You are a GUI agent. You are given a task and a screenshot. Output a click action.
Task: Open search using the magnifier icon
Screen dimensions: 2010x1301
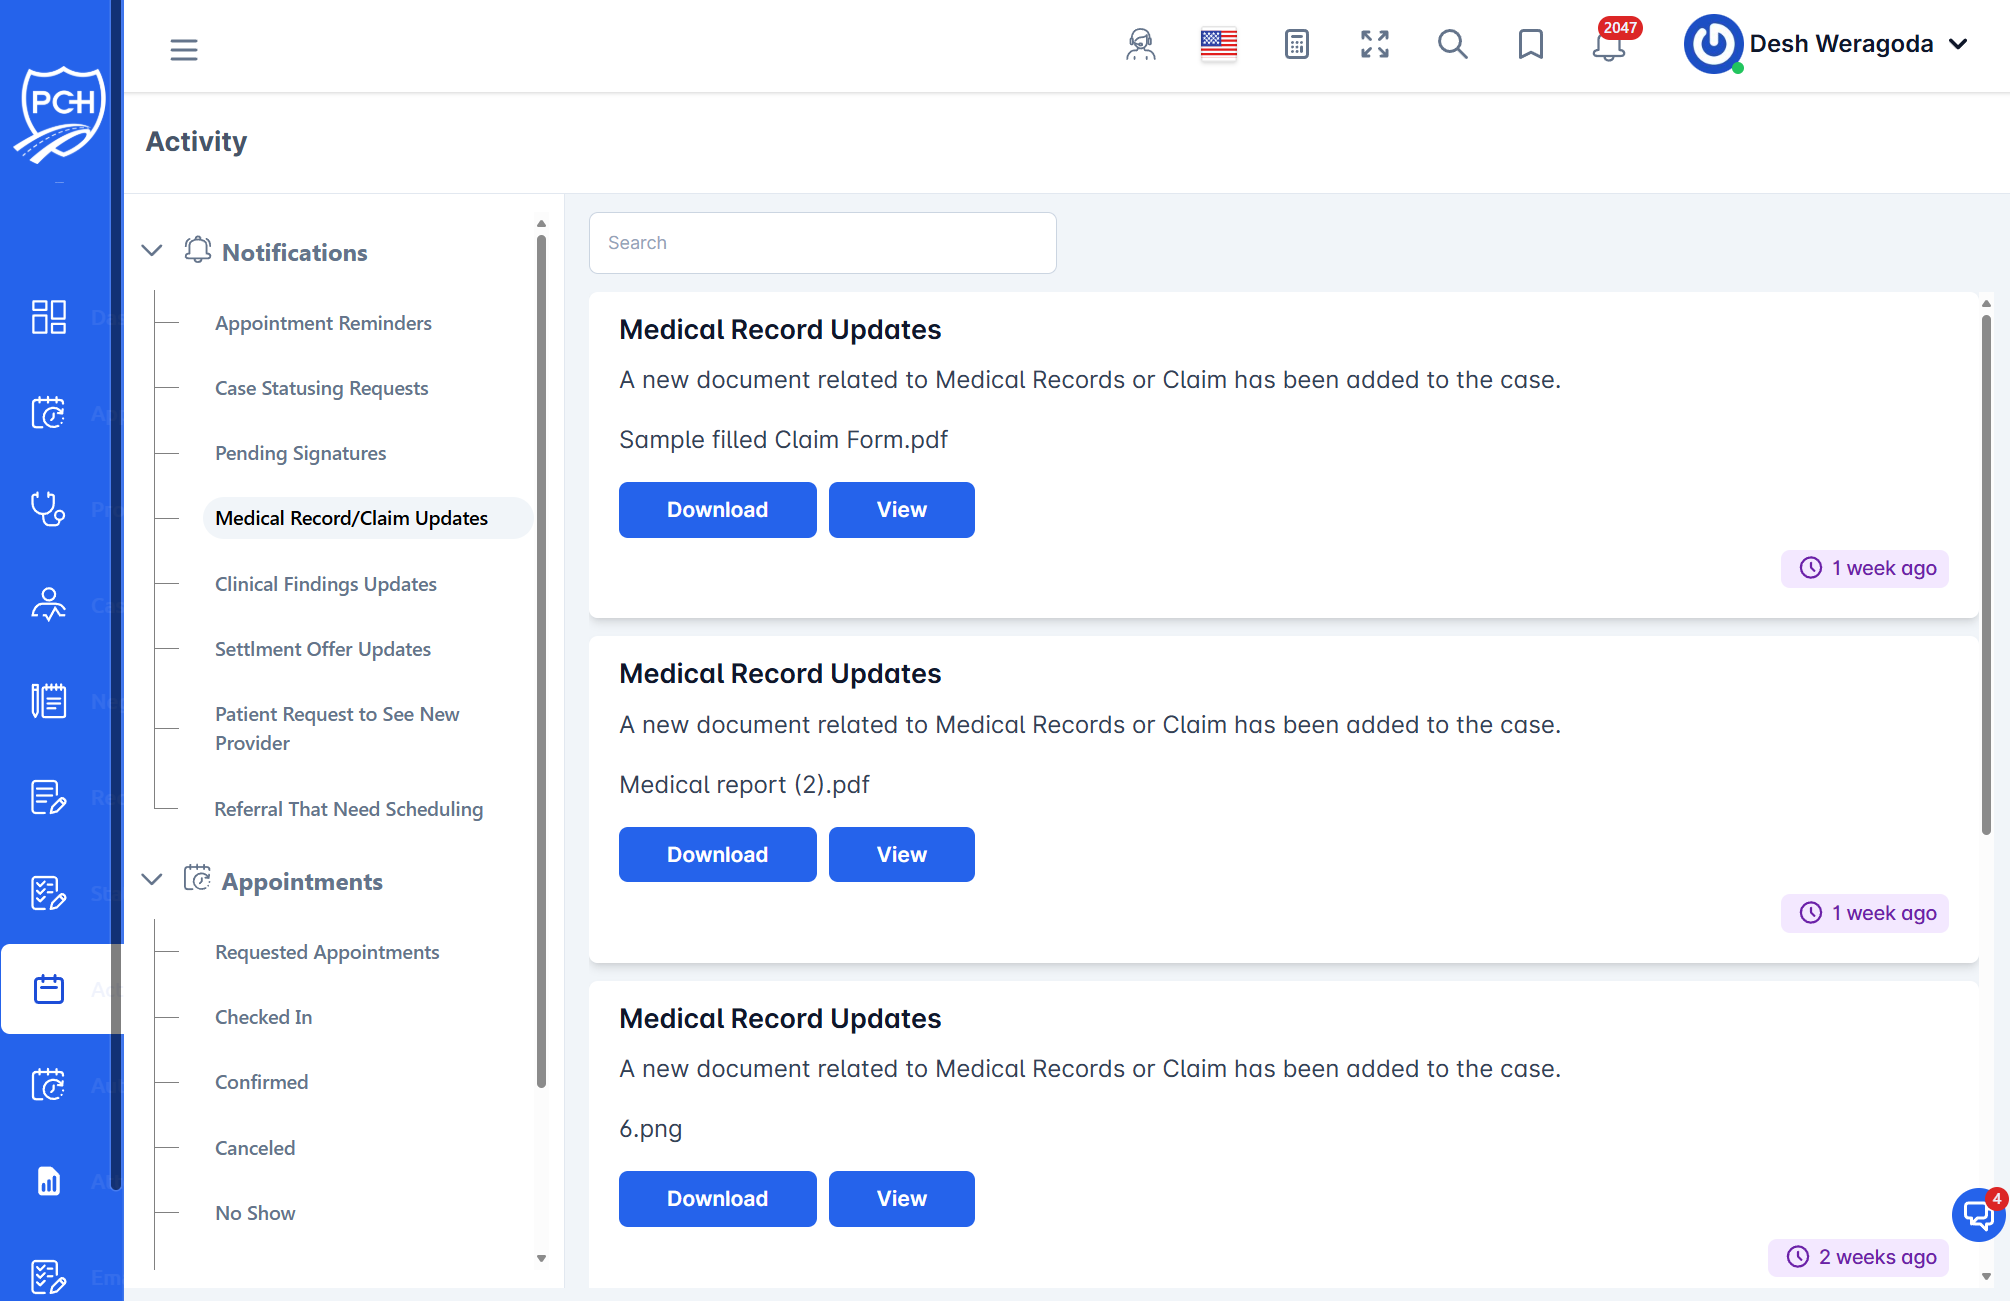click(1453, 46)
